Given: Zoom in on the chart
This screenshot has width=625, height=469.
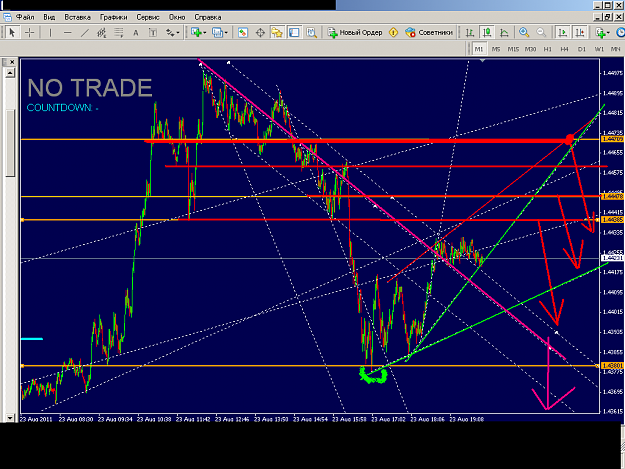Looking at the screenshot, I should click(524, 33).
